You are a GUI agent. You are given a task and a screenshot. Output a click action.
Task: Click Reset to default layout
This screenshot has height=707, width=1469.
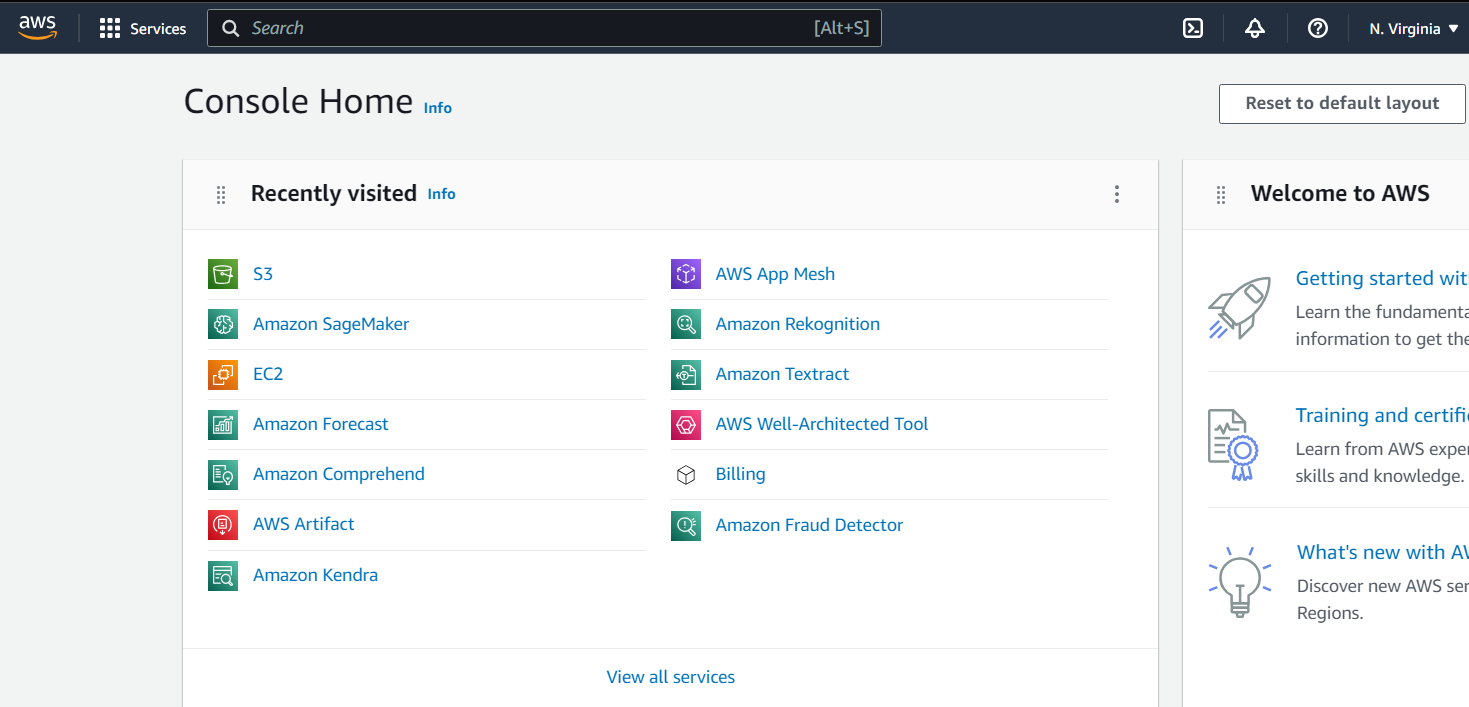(1342, 104)
